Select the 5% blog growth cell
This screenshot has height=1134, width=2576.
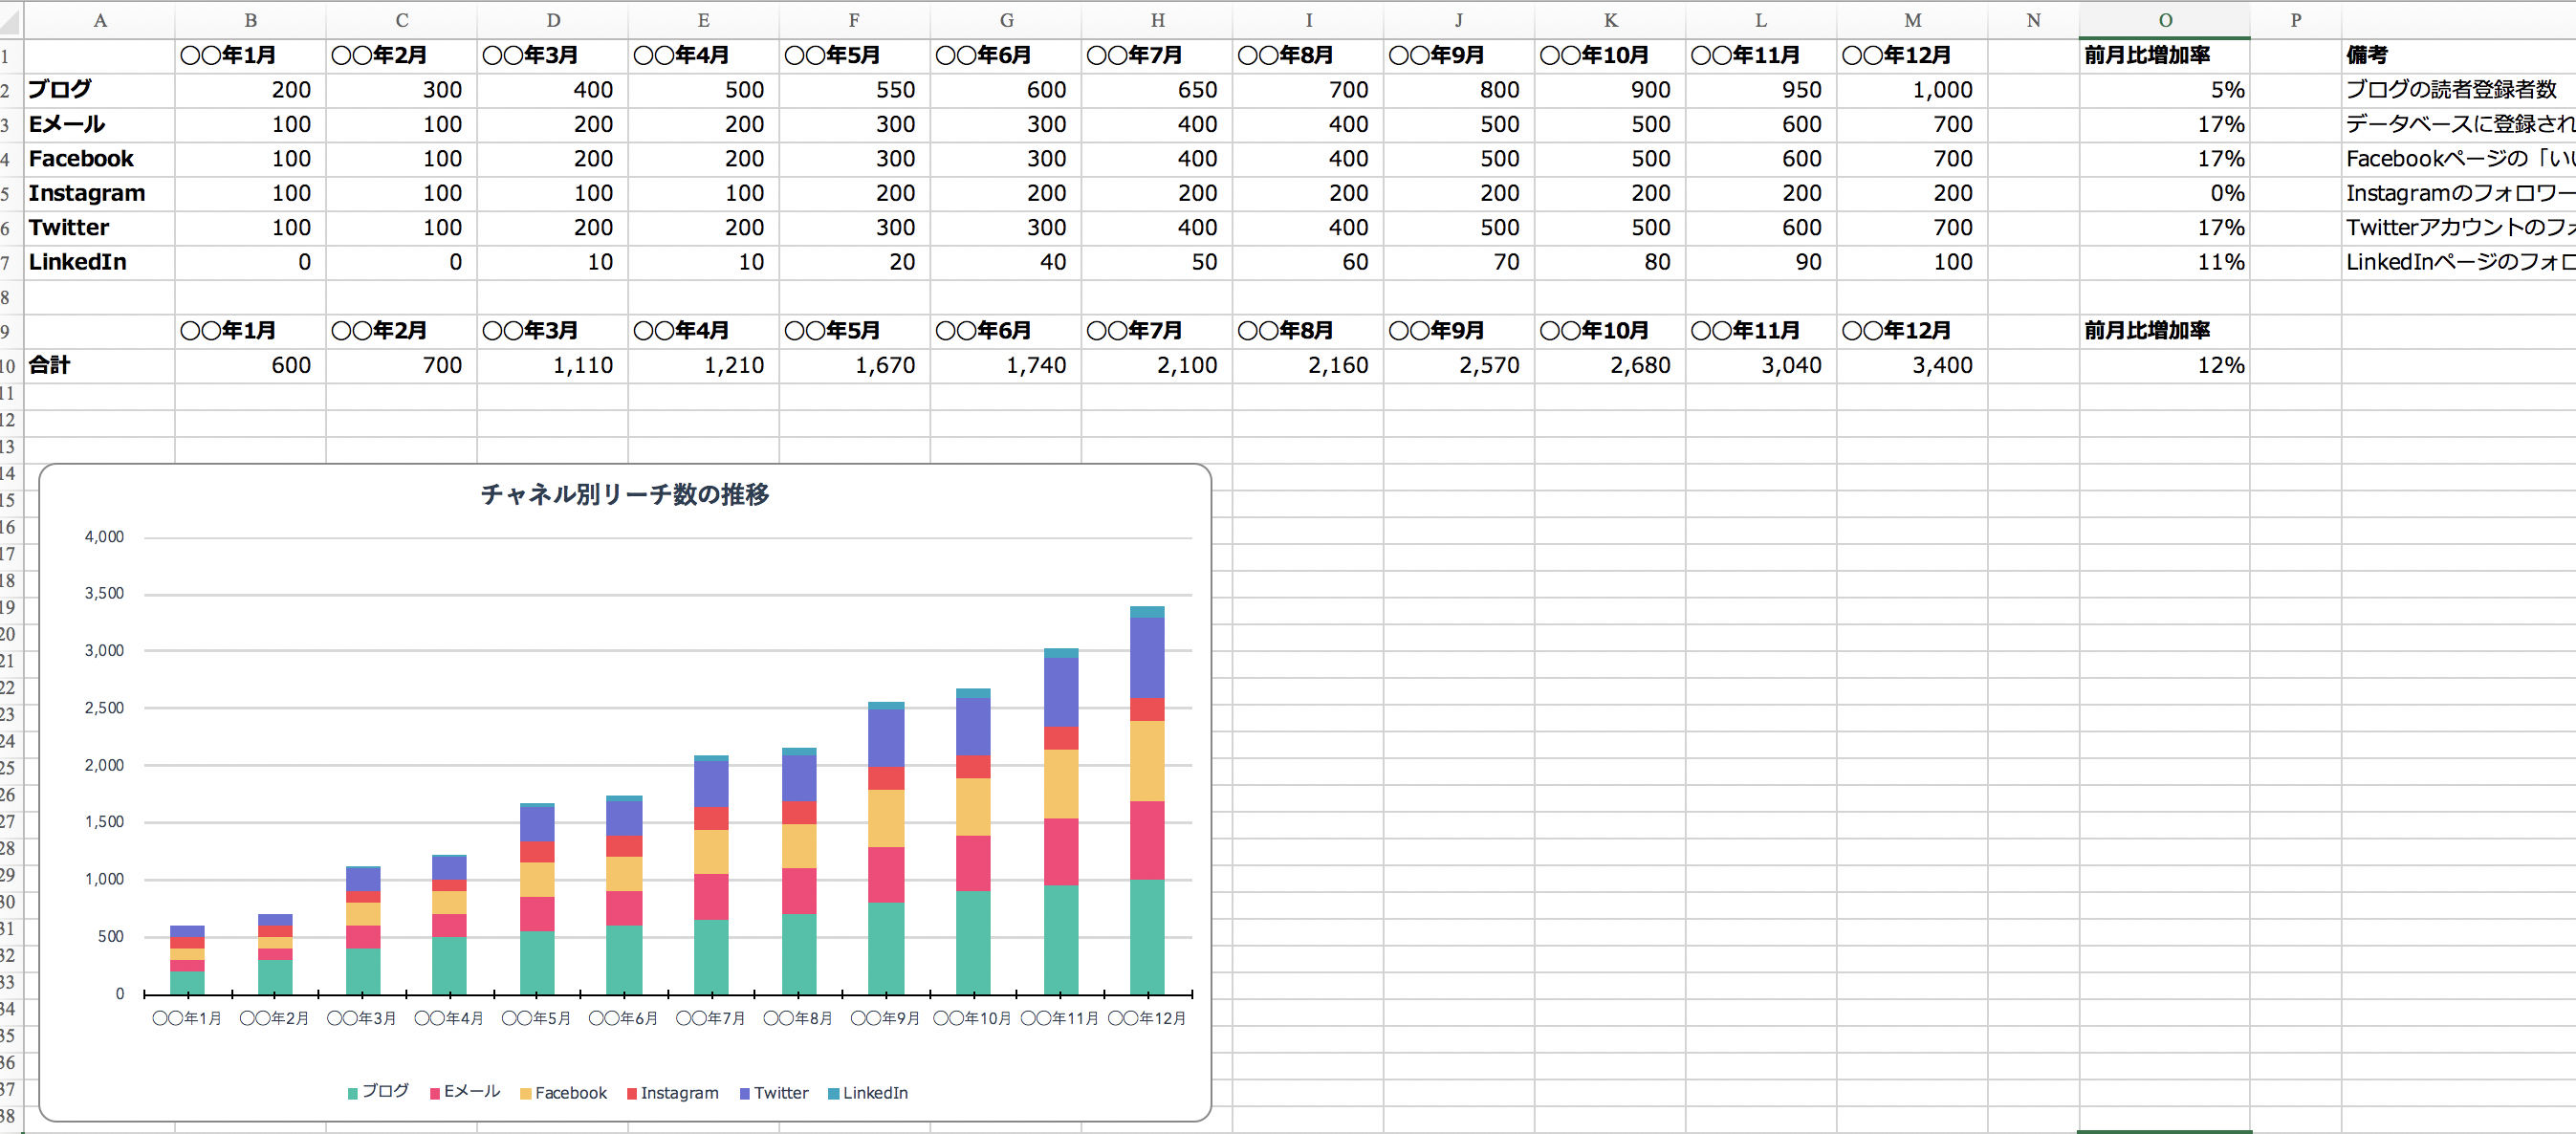click(x=2164, y=90)
